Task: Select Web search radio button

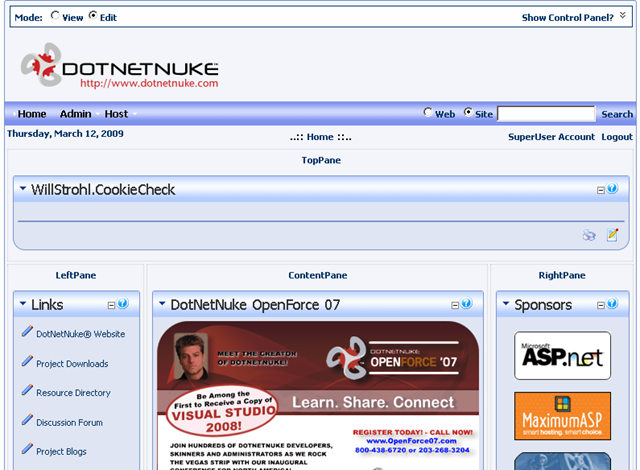Action: pos(428,112)
